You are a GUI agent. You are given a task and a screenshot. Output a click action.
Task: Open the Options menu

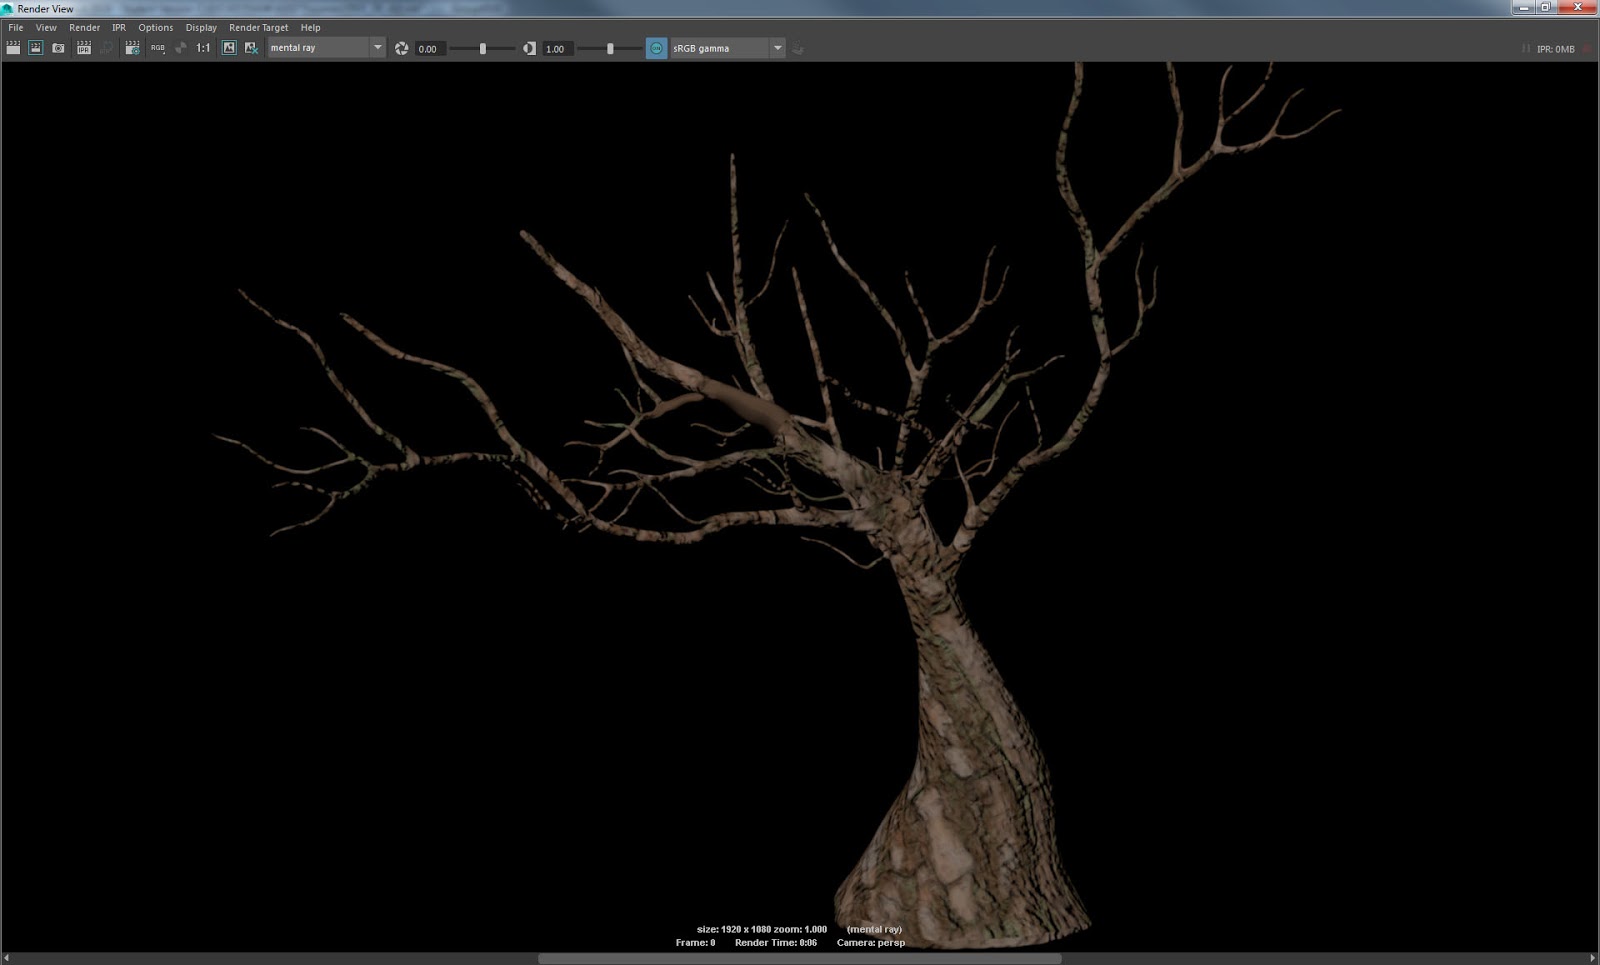[155, 27]
